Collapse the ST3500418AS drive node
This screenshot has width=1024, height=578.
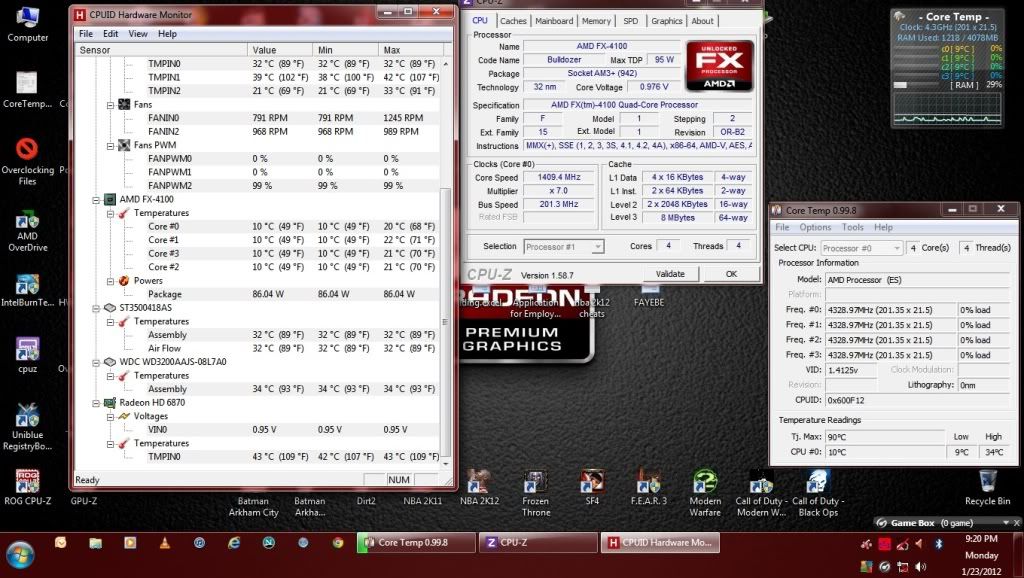[x=96, y=308]
